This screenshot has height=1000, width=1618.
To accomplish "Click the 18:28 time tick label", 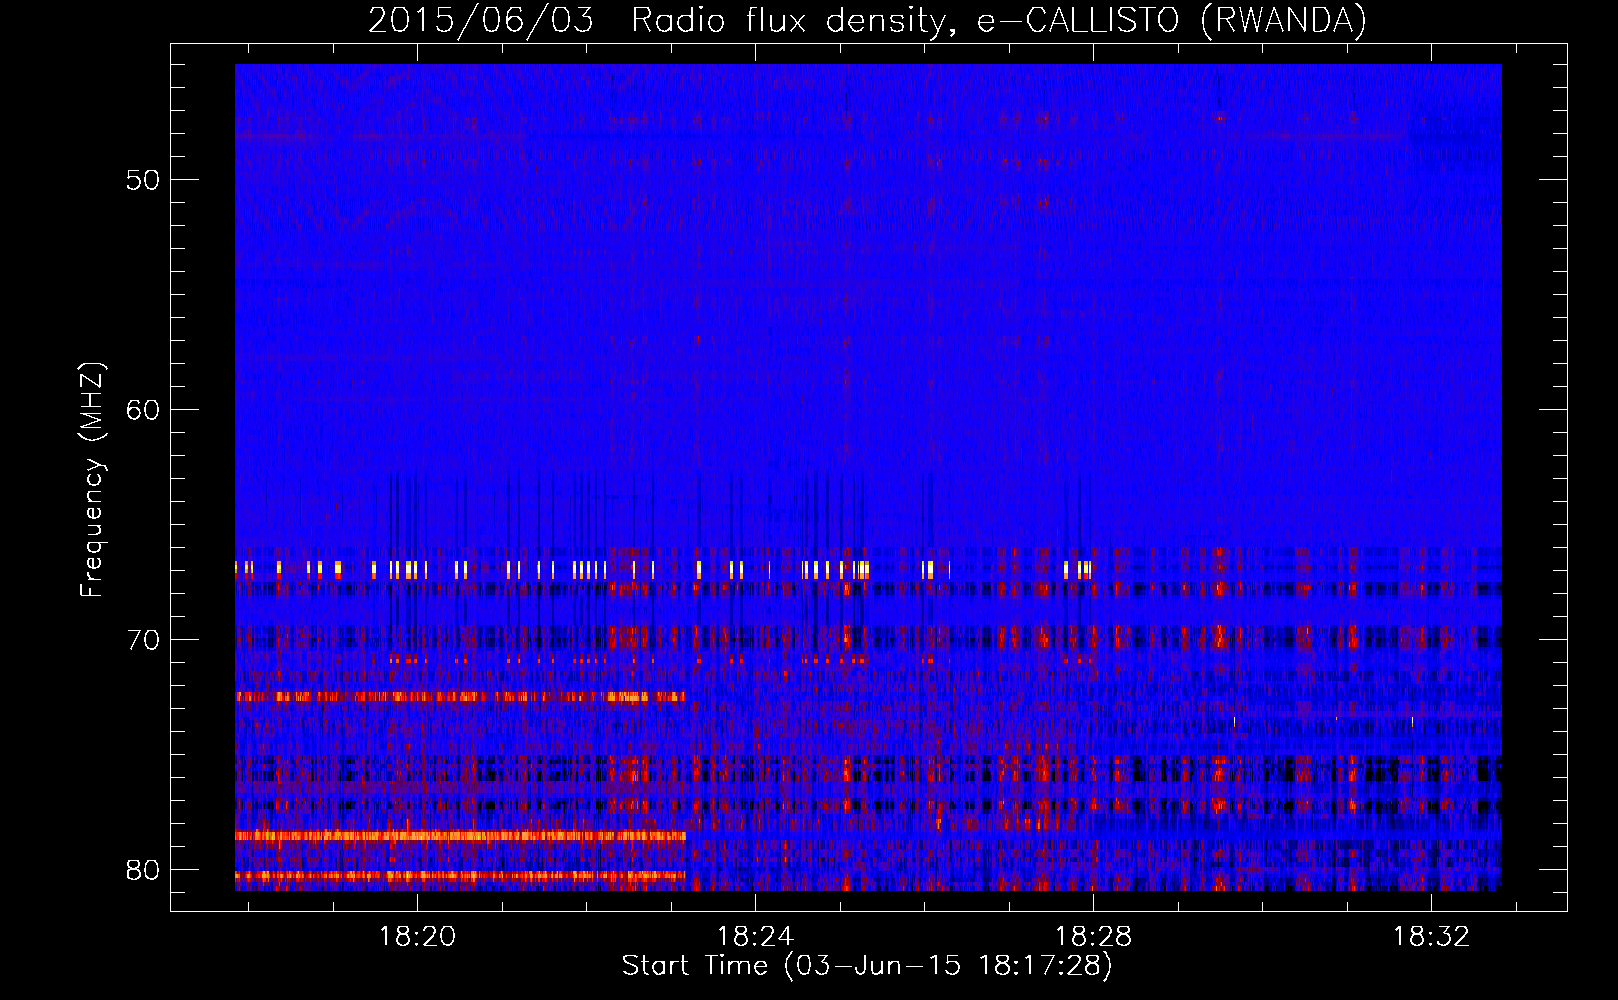I will click(1093, 936).
